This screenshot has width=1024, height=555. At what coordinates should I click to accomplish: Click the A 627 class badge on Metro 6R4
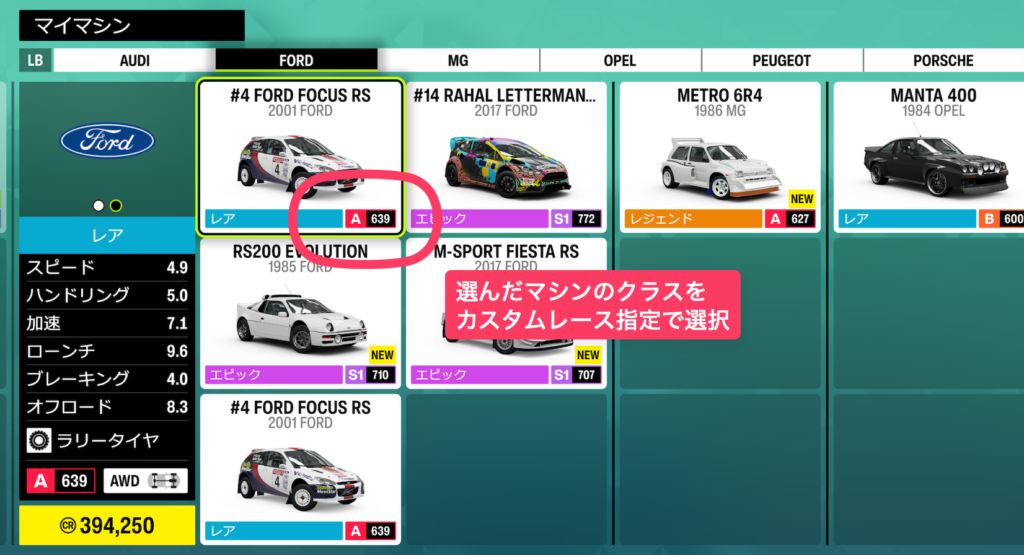click(x=790, y=219)
